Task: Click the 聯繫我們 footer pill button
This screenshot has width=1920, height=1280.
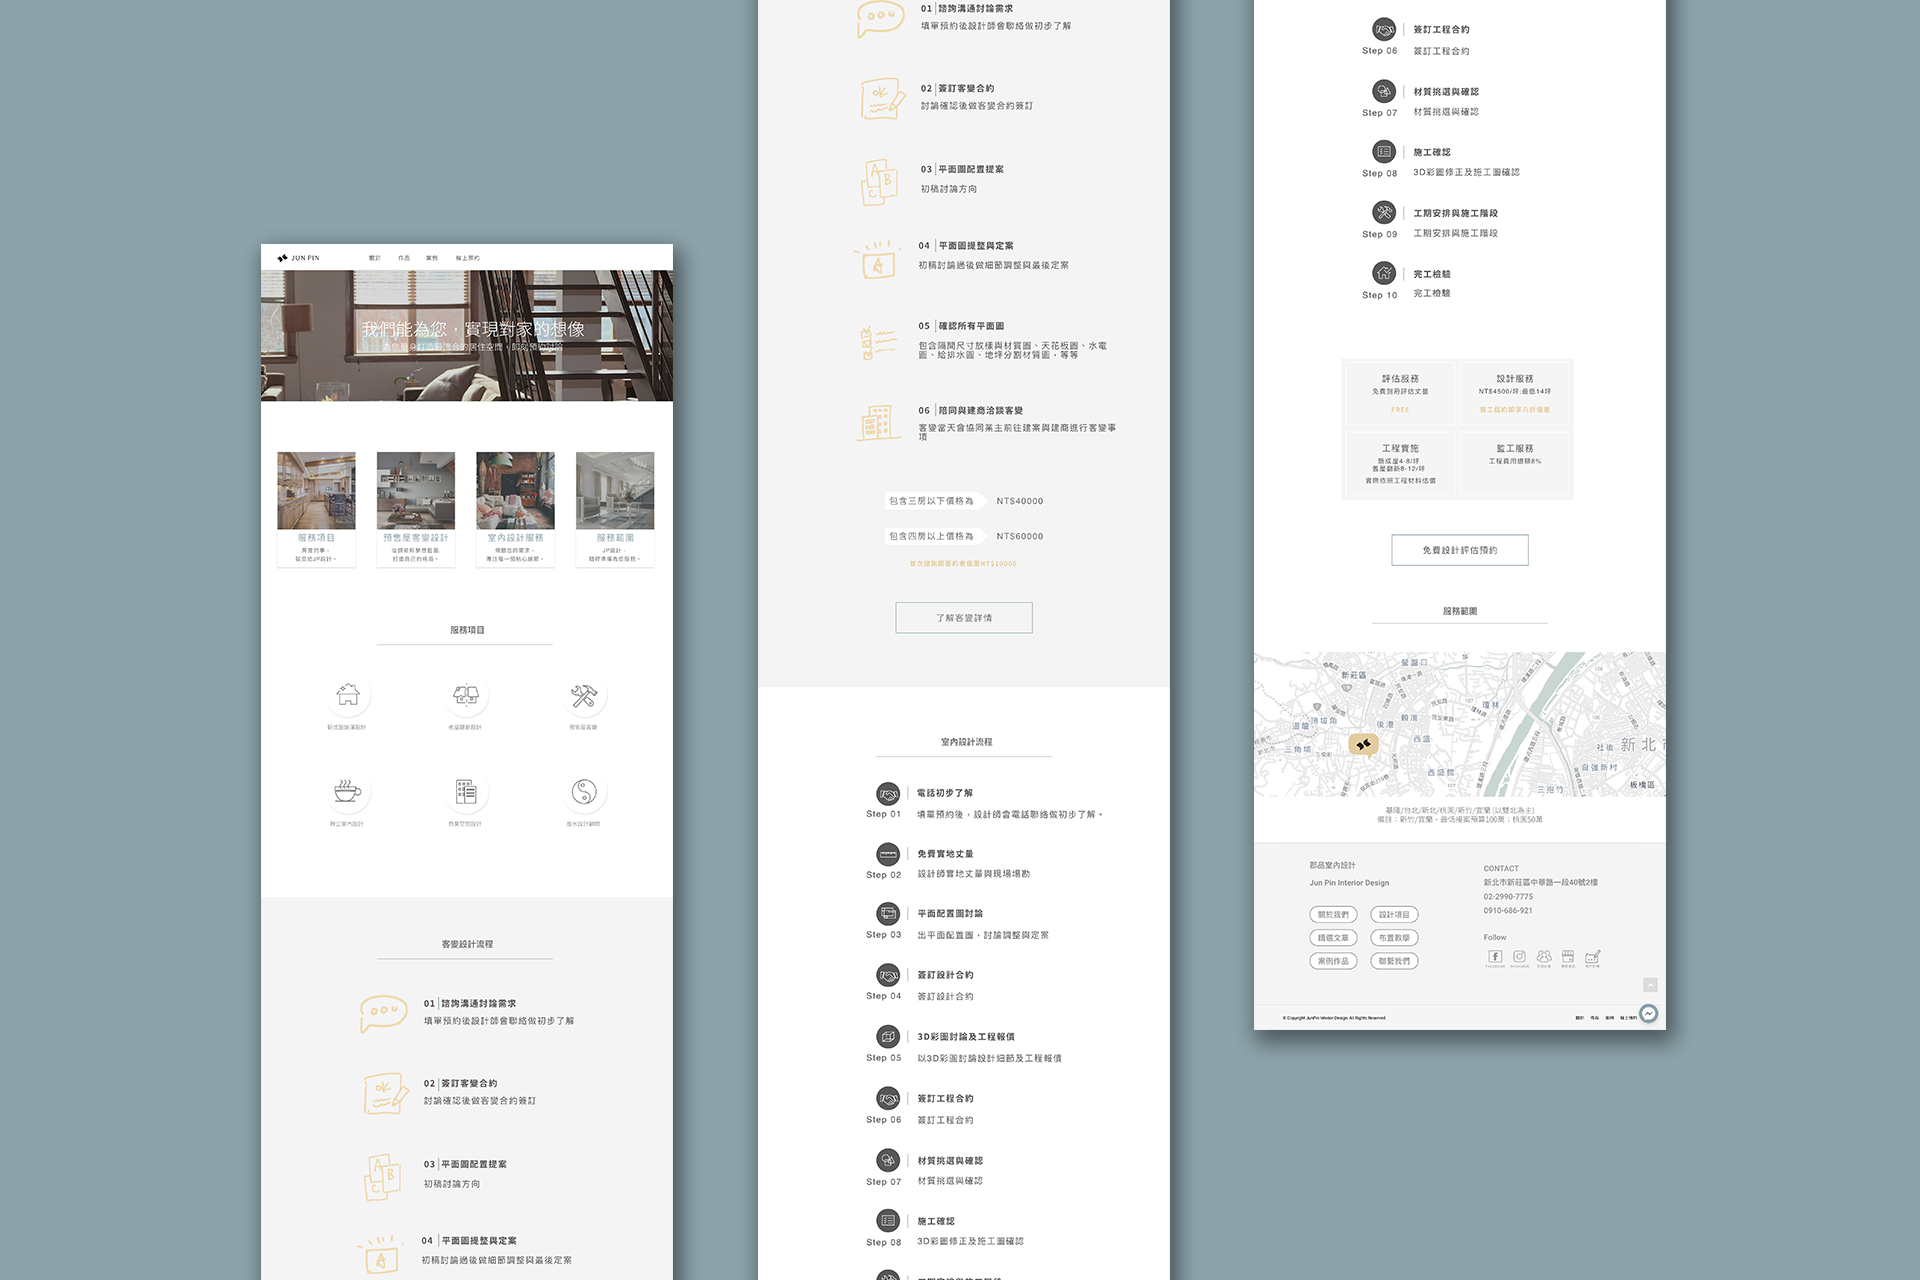Action: [1394, 961]
